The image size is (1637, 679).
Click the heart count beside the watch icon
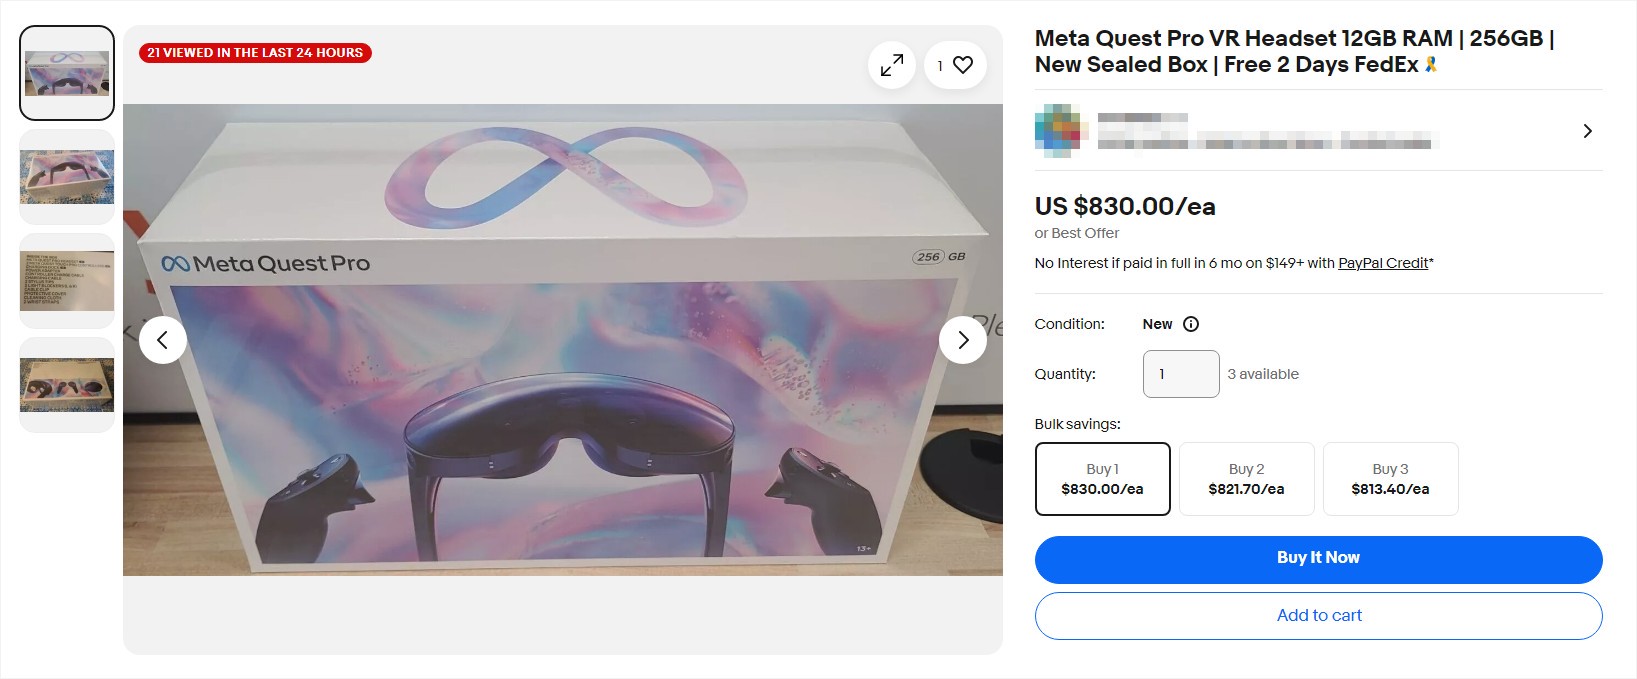(938, 64)
